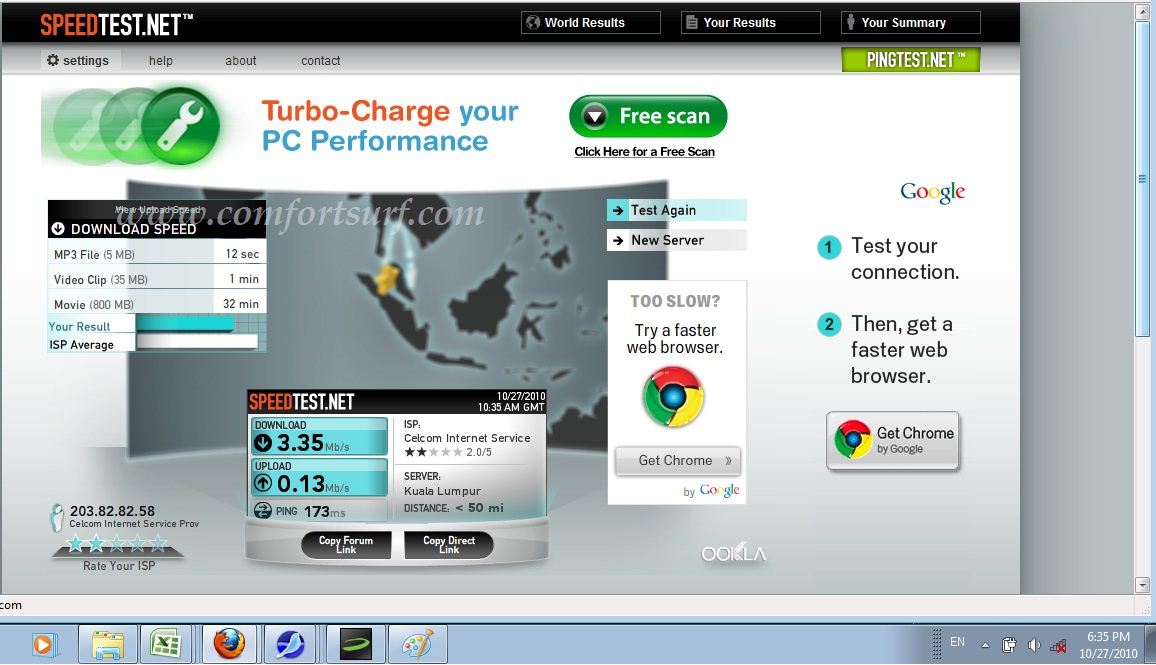Screen dimensions: 1156x665
Task: Open Excel from the taskbar
Action: pyautogui.click(x=165, y=644)
